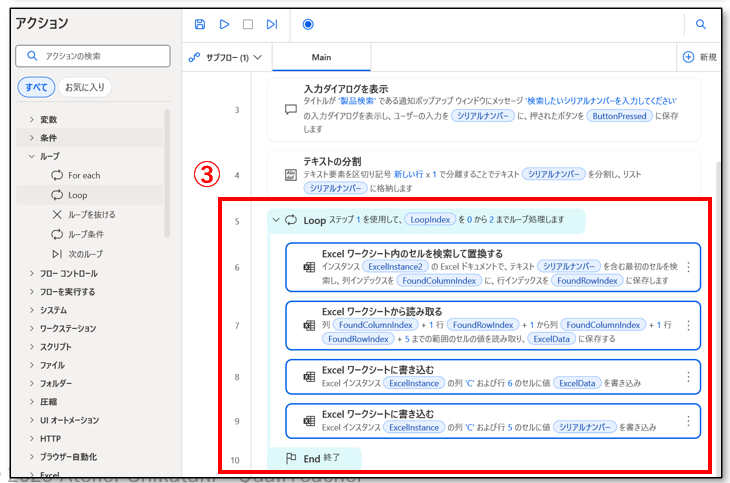Click 新規 to add new variable

[699, 57]
